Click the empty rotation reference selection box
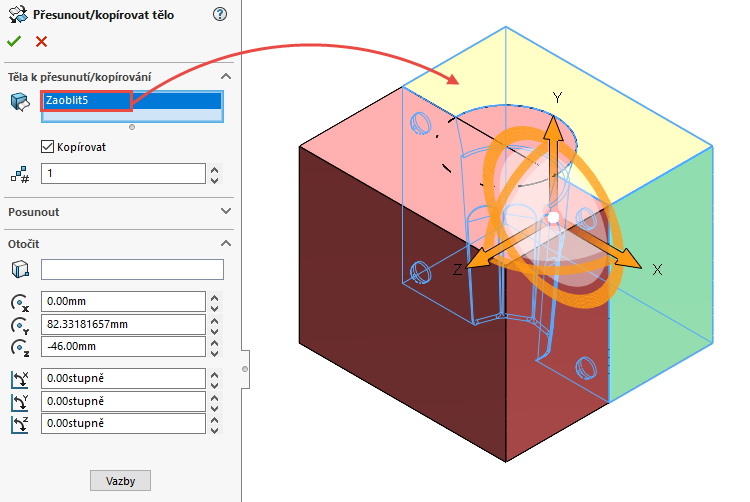Image resolution: width=750 pixels, height=502 pixels. 132,269
